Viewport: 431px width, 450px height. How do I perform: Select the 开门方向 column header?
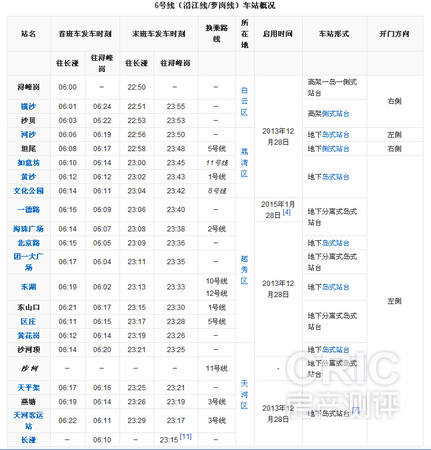coord(394,34)
